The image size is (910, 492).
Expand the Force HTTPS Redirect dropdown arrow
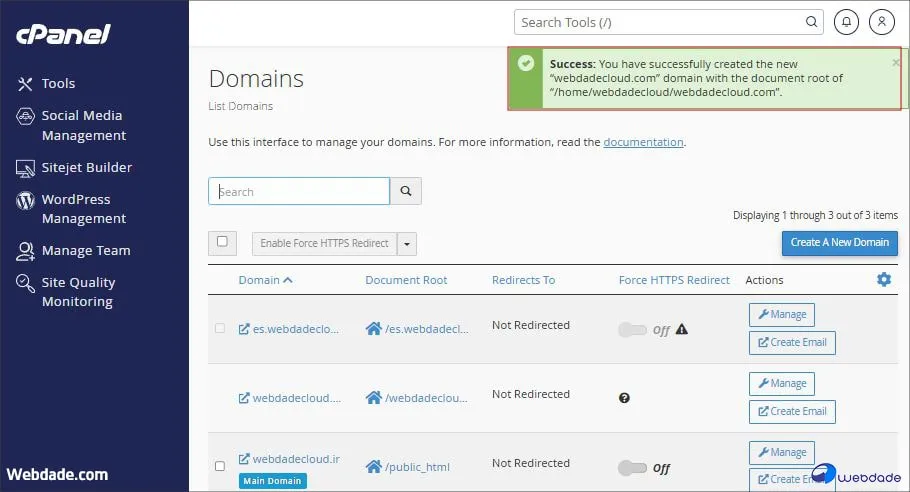(x=406, y=244)
